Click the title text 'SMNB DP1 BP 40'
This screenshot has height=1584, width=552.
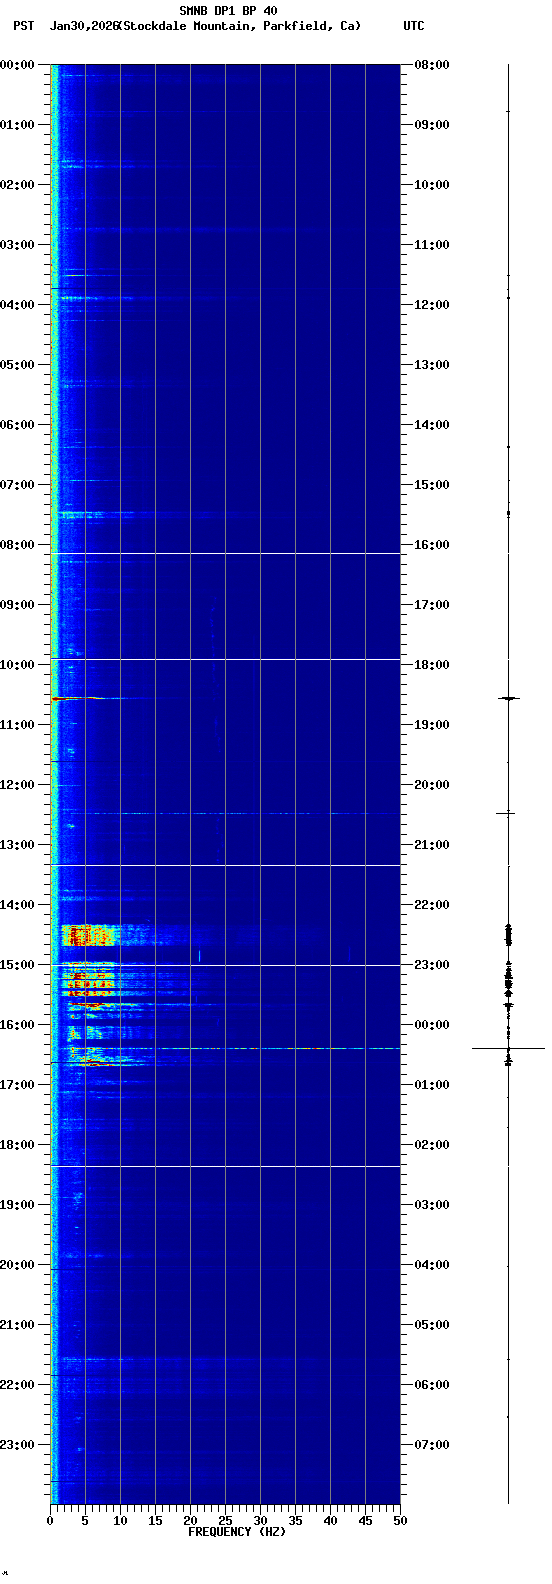228,11
